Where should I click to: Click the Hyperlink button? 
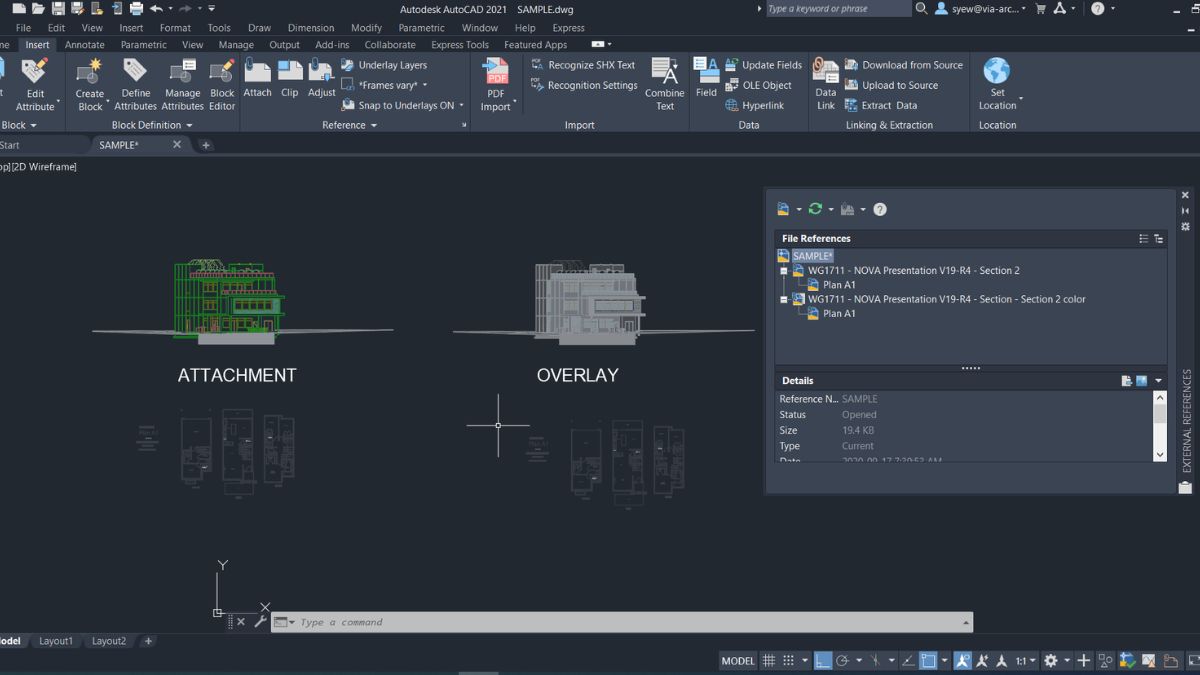click(755, 105)
